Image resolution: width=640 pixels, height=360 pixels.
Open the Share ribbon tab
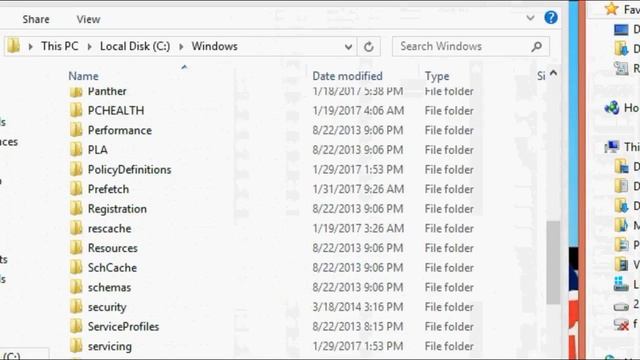pos(36,19)
